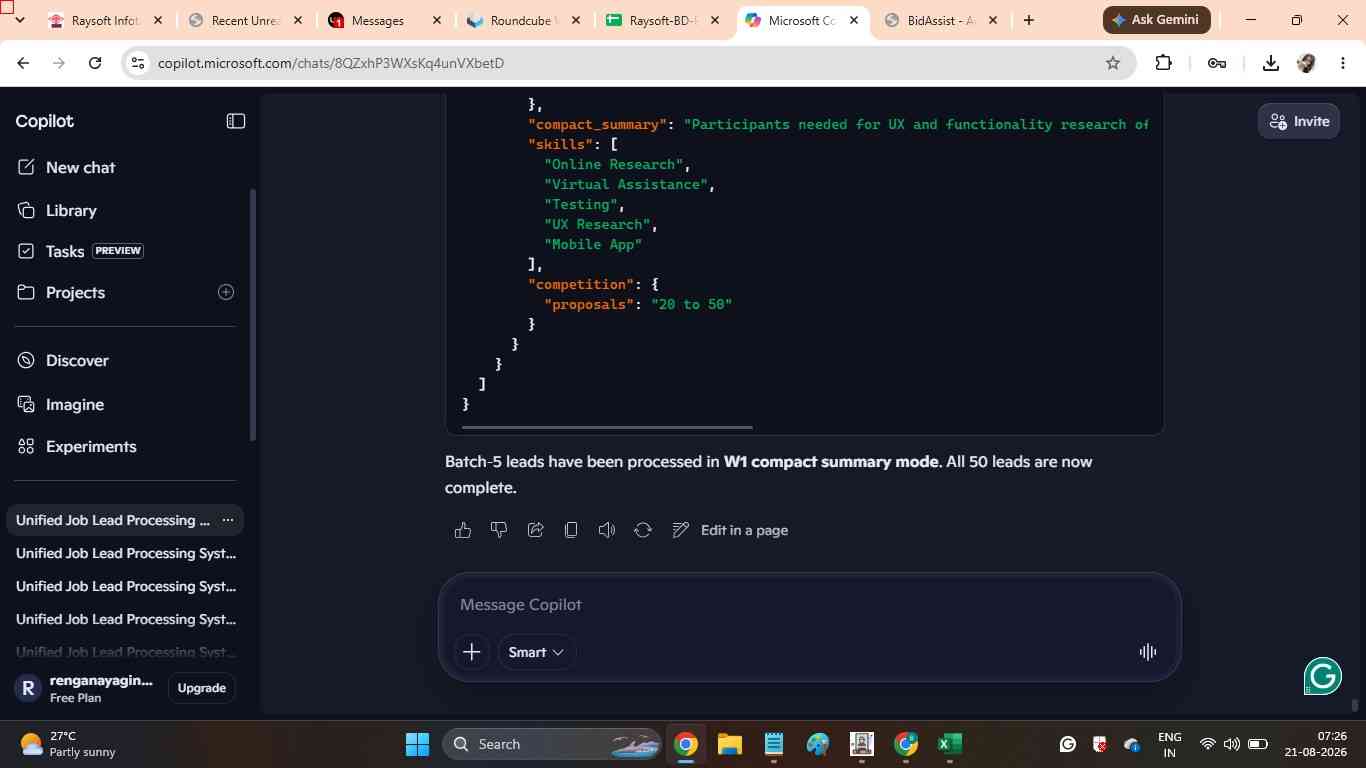
Task: Bookmark this page with the star
Action: 1113,63
